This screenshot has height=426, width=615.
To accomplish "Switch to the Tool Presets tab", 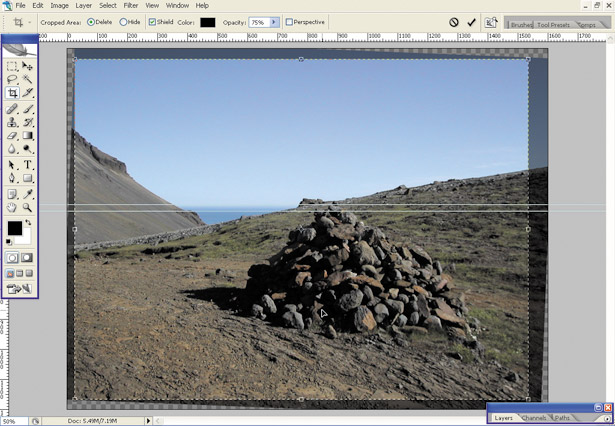I will coord(553,25).
